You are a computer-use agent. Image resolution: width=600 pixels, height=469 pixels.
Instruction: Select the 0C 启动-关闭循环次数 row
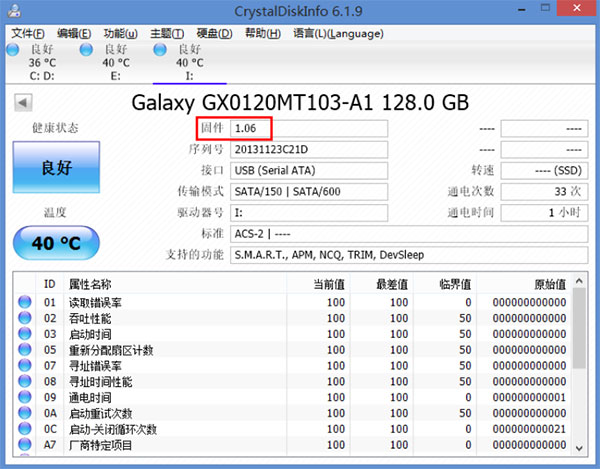tap(292, 429)
